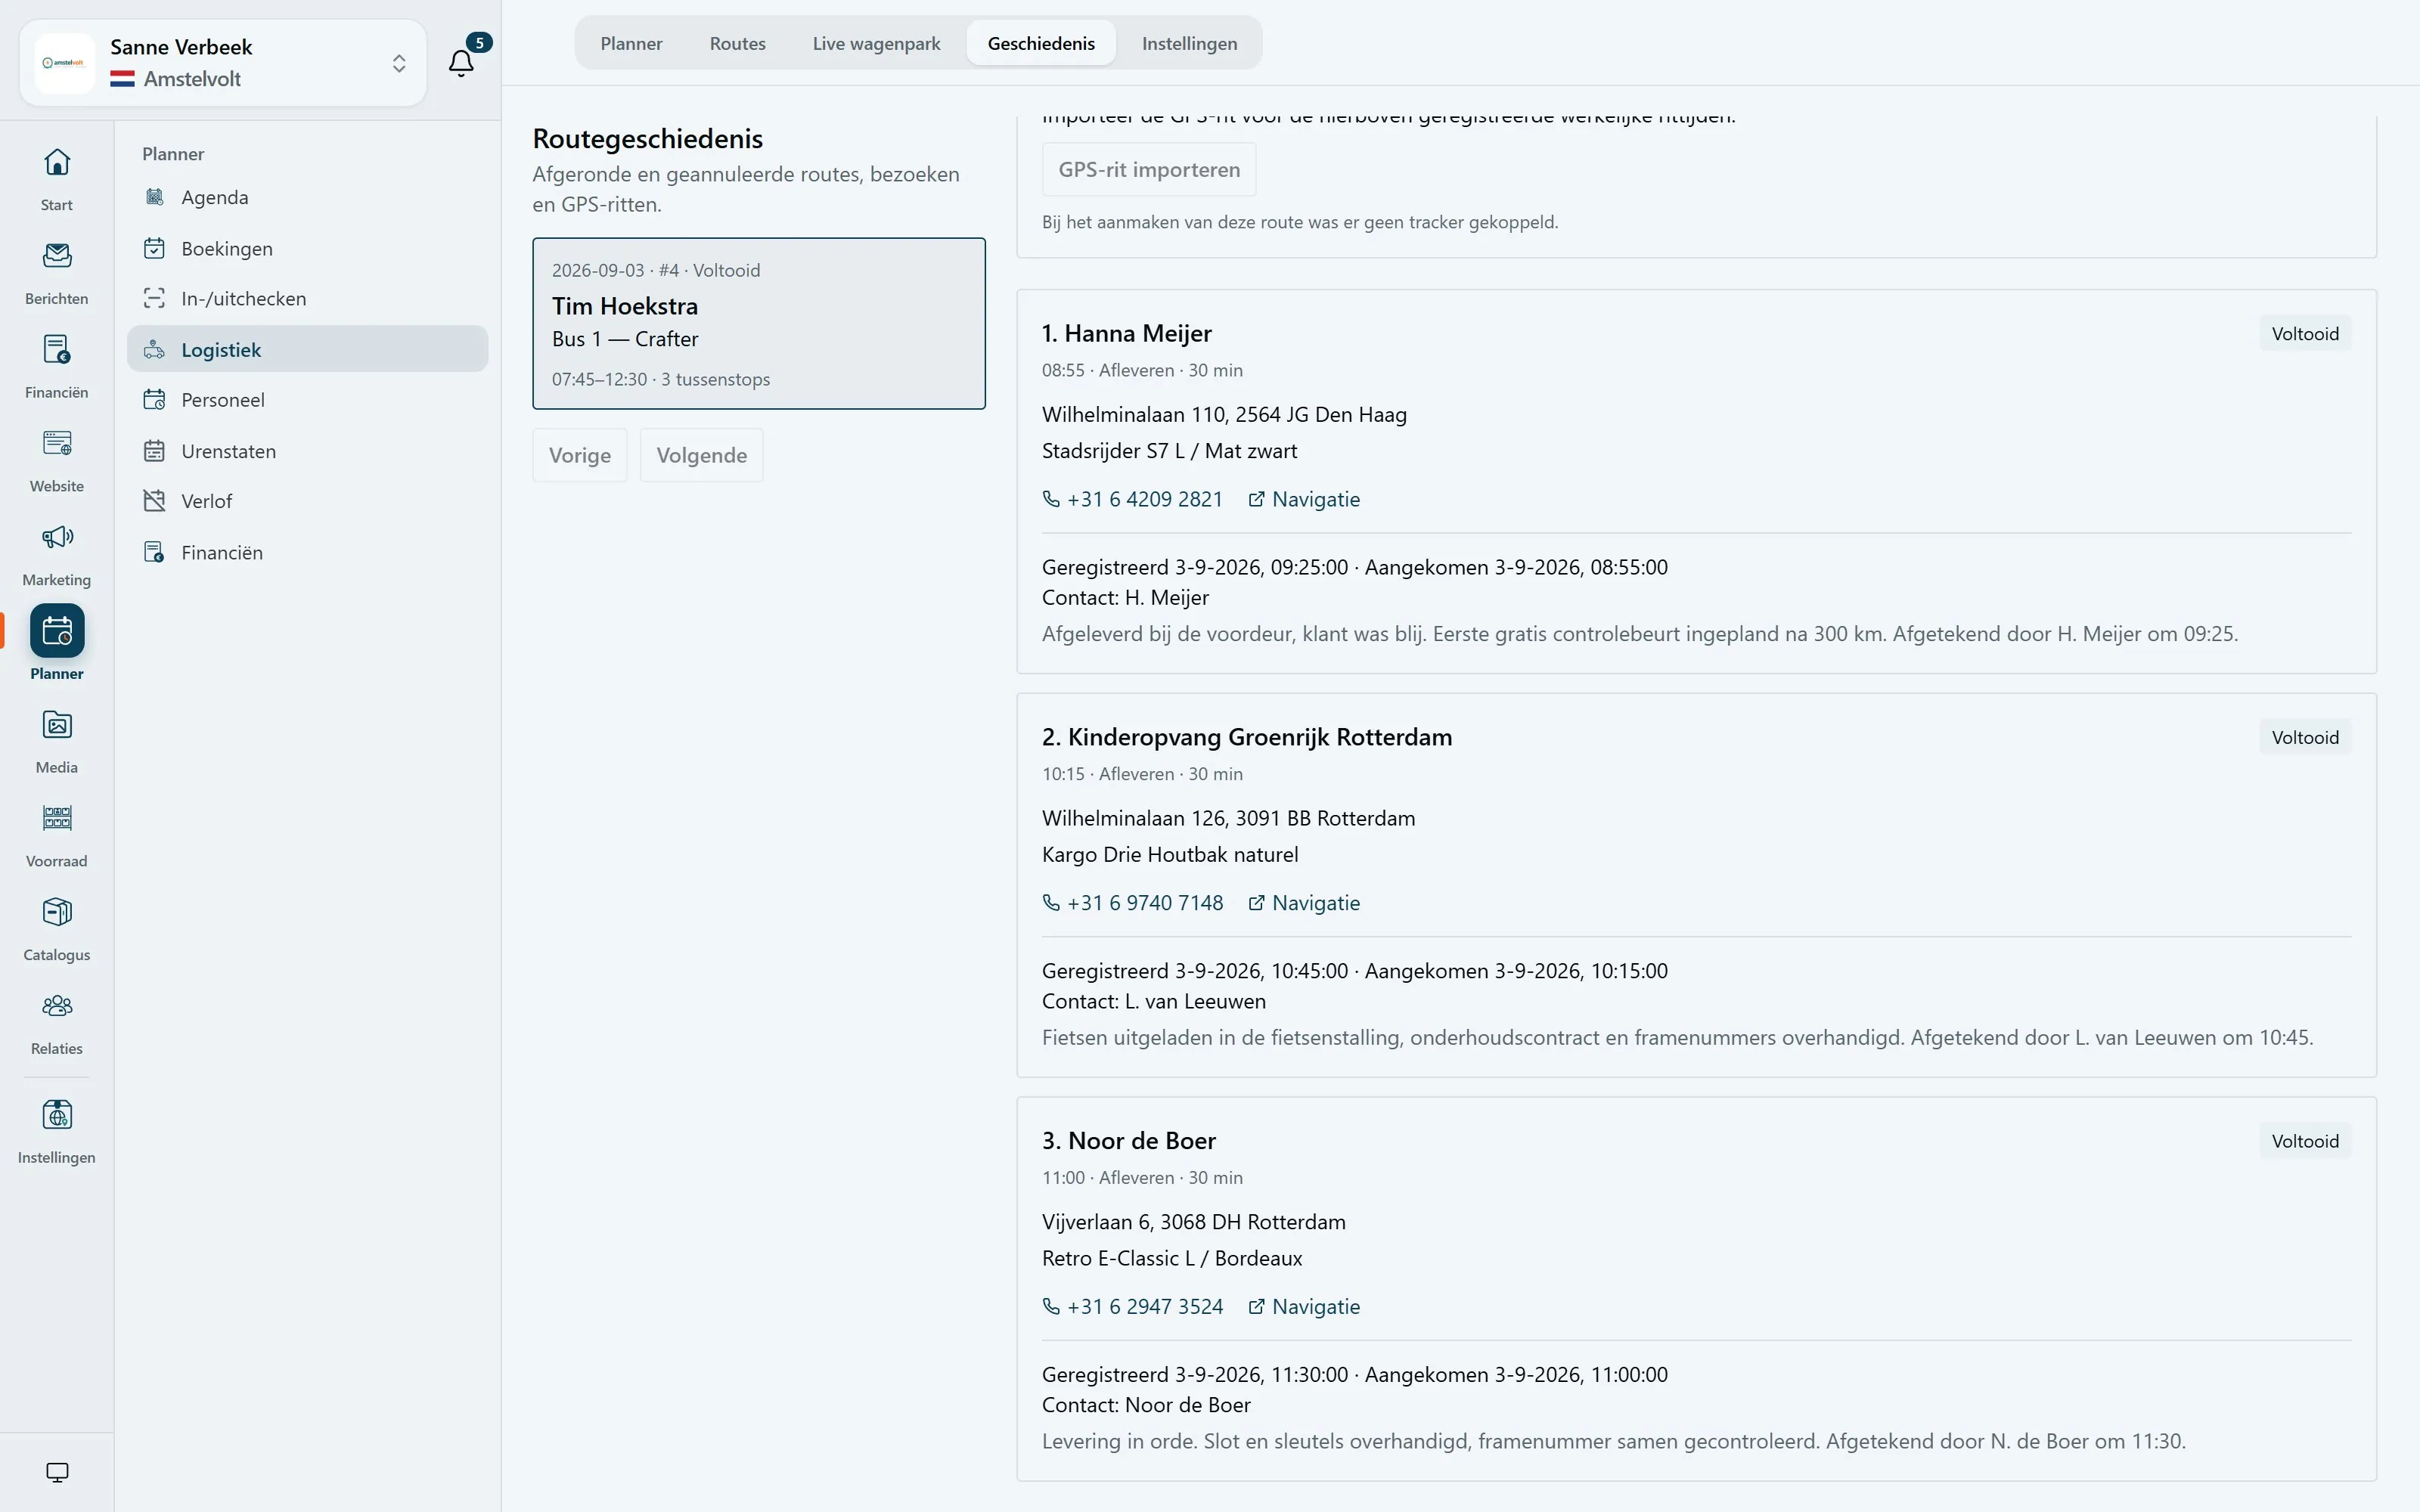Image resolution: width=2420 pixels, height=1512 pixels.
Task: Select Logistiek in the Planner menu
Action: 307,349
